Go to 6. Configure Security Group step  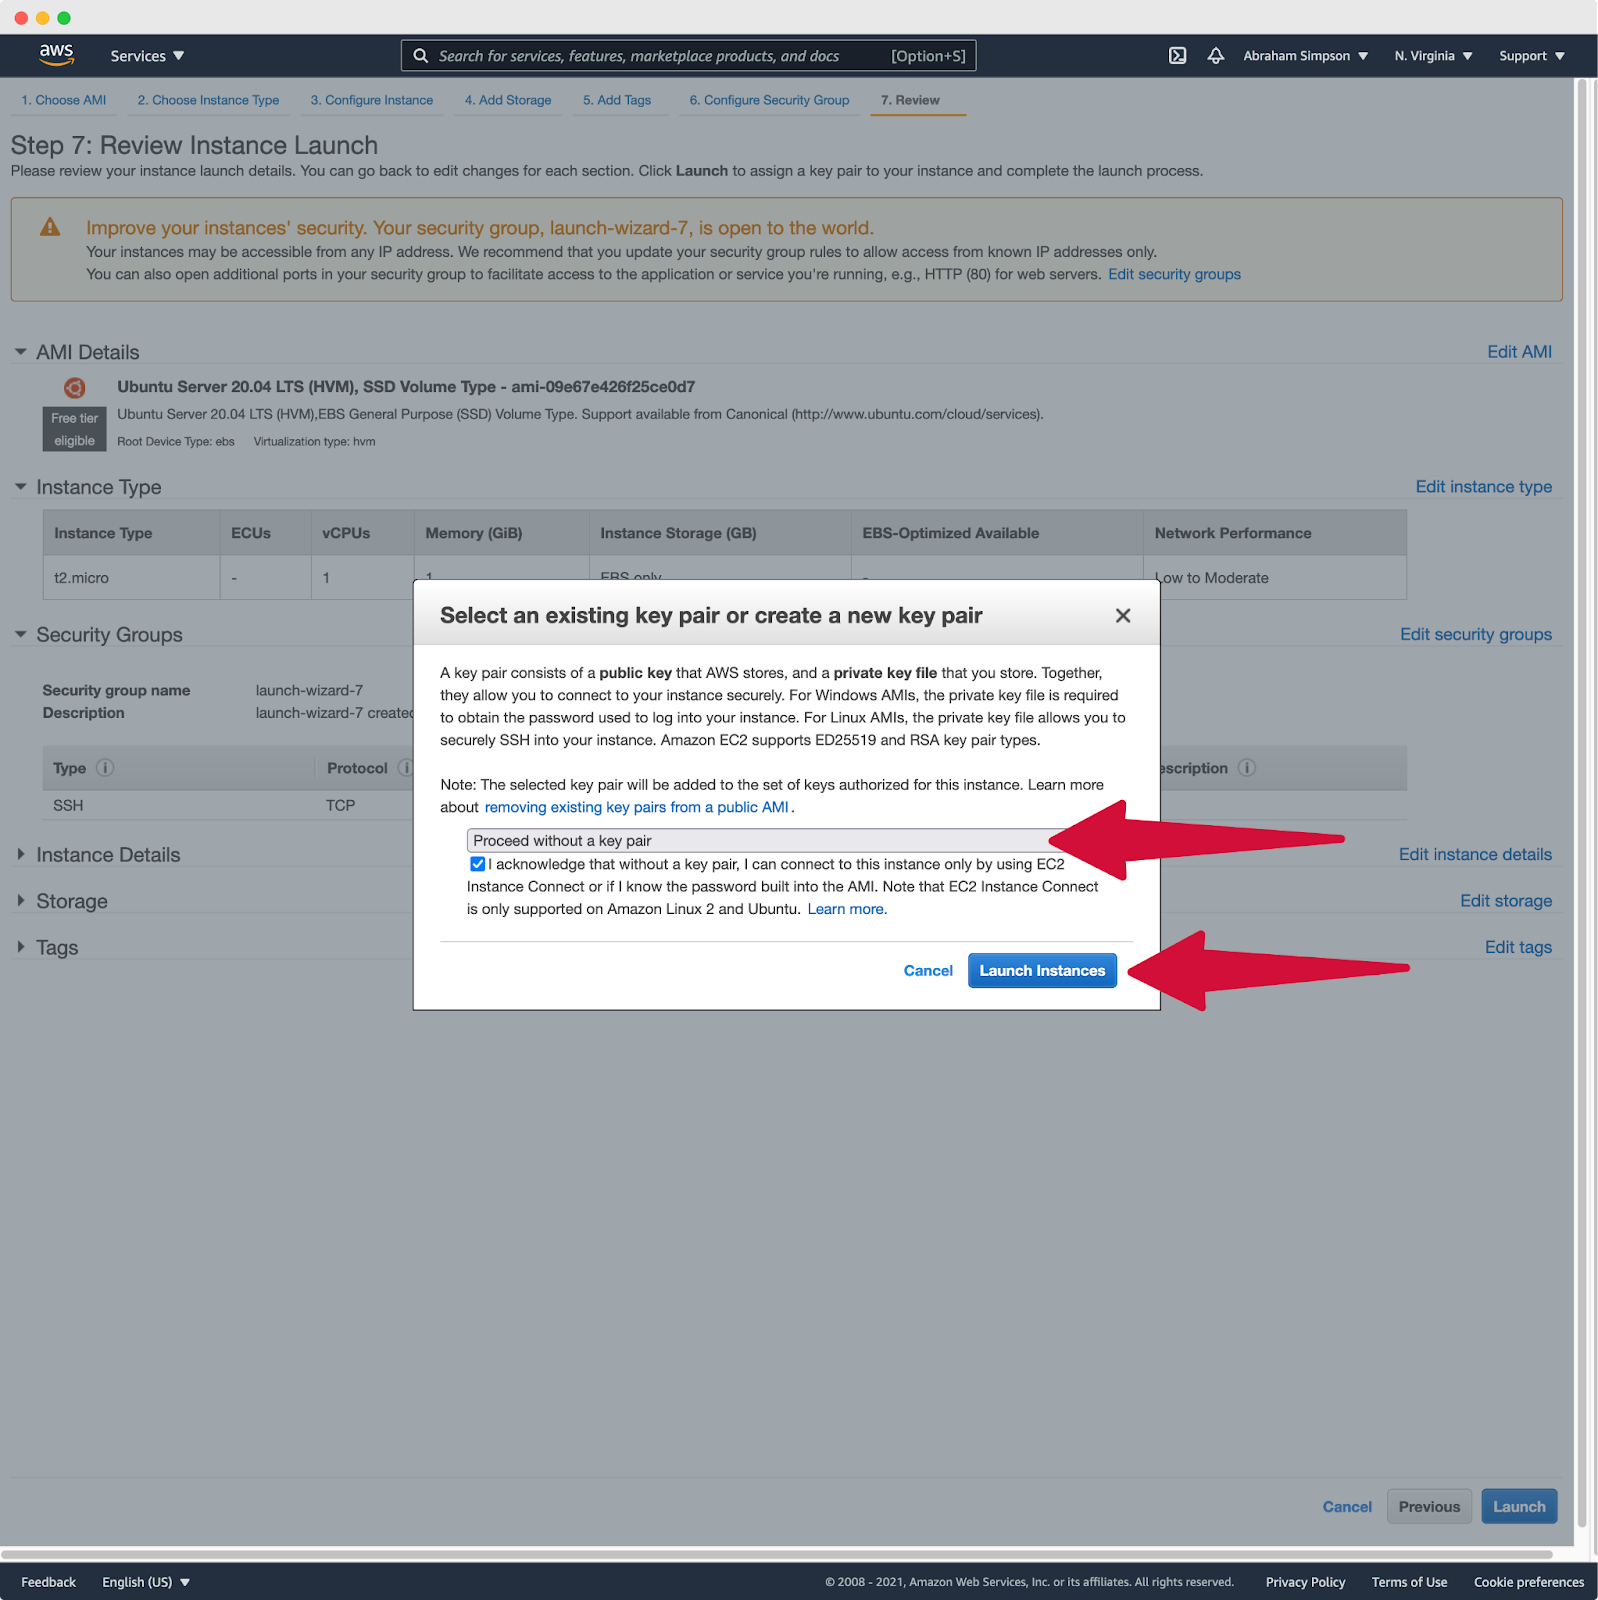[x=769, y=100]
